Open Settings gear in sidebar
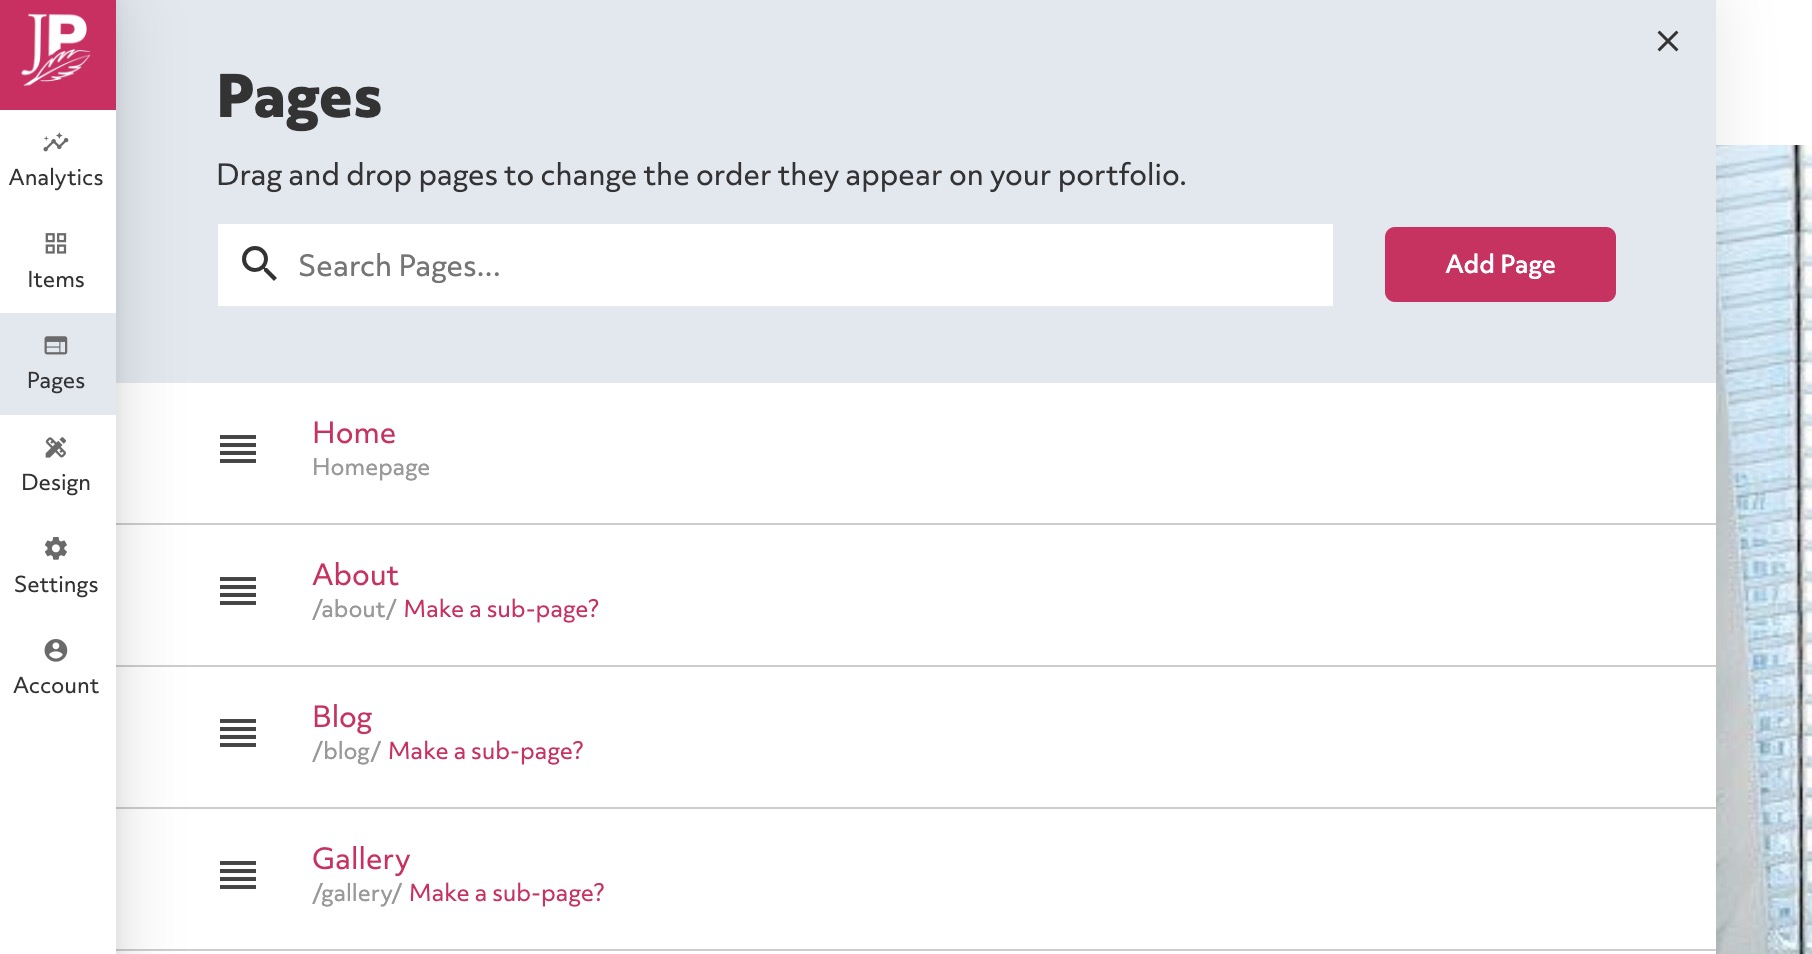 click(x=56, y=548)
